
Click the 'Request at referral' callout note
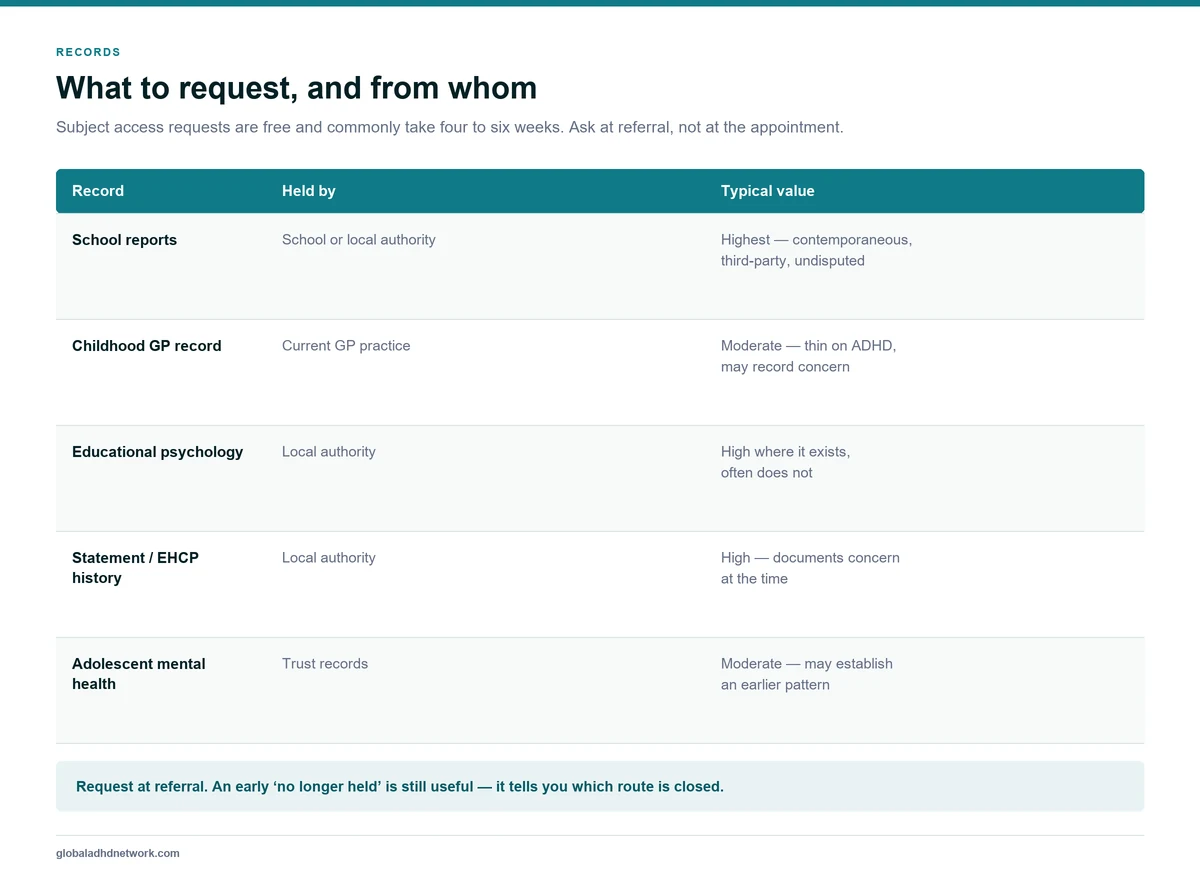pos(600,786)
